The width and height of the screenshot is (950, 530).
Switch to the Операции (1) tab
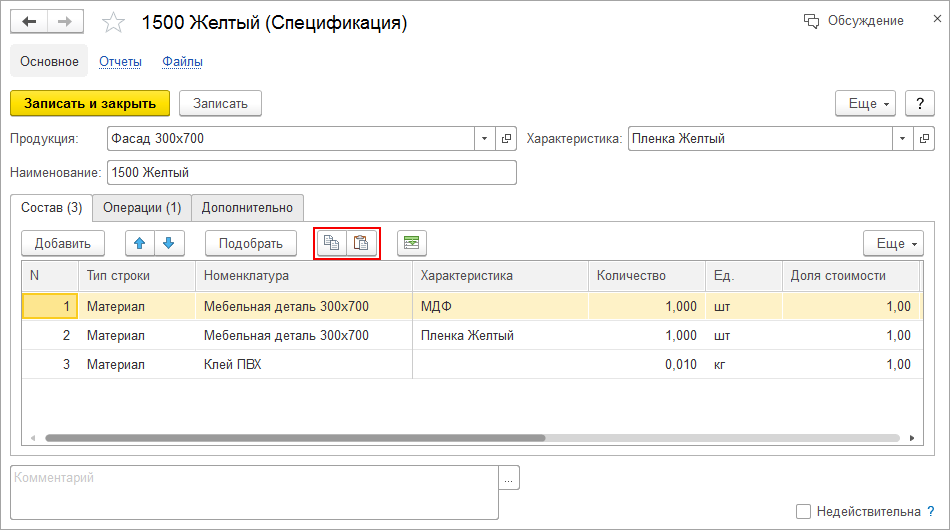pos(141,208)
